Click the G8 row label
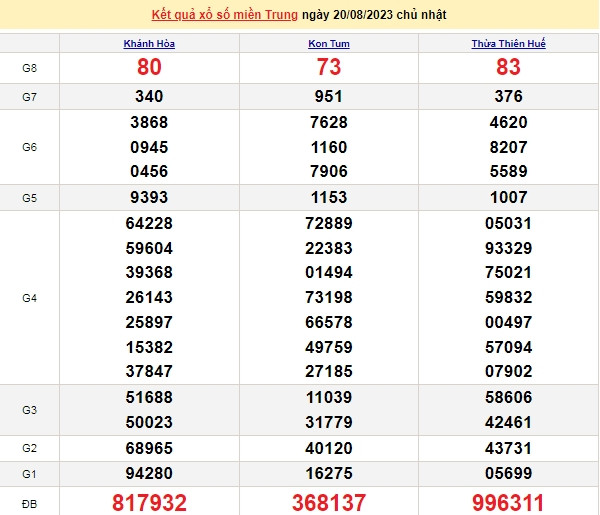 tap(29, 68)
